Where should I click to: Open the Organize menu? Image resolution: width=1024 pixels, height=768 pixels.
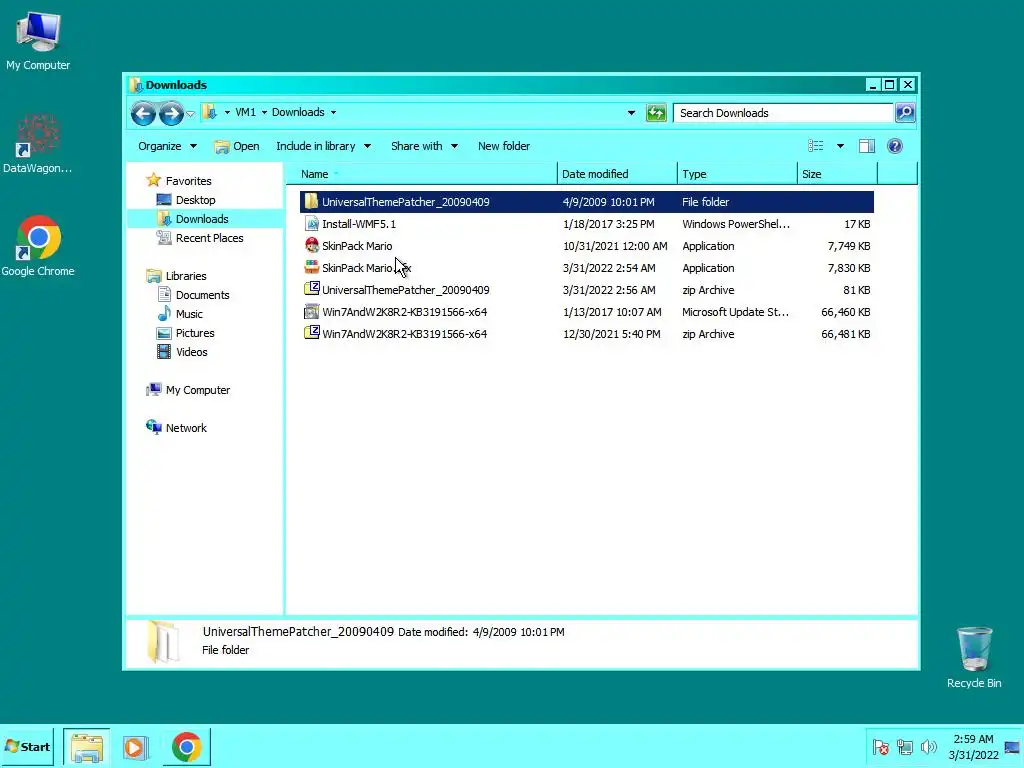click(x=167, y=146)
